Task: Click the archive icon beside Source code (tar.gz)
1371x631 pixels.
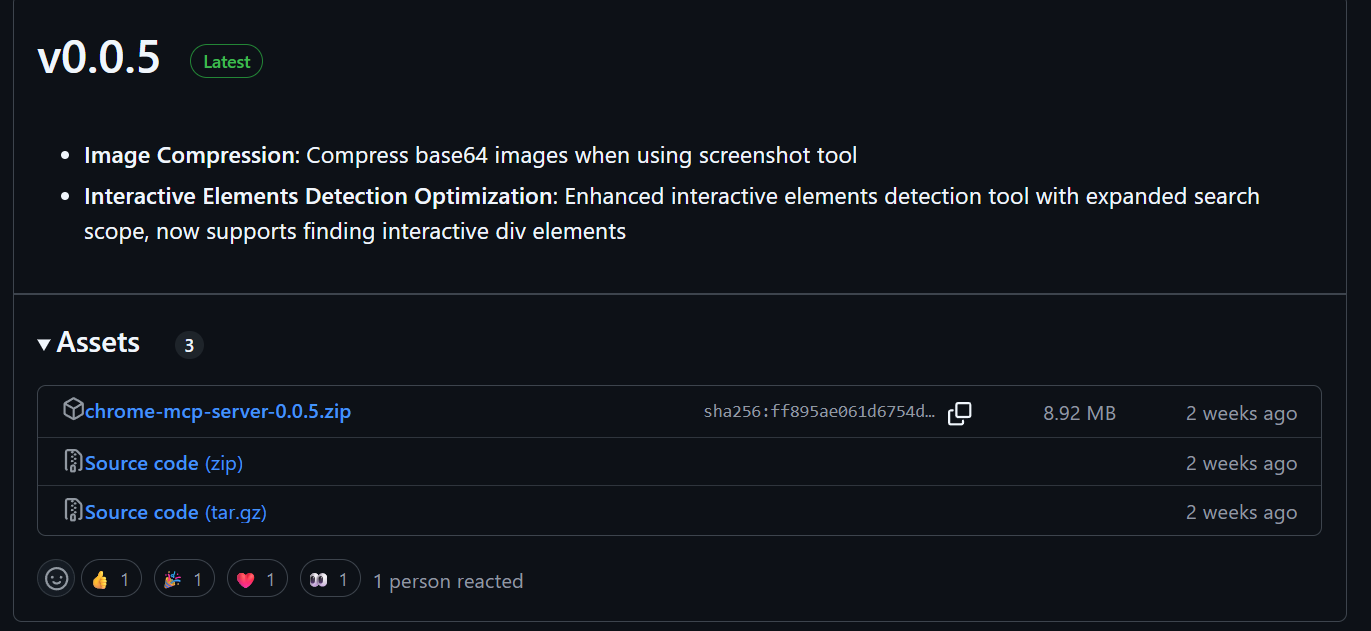Action: pyautogui.click(x=73, y=510)
